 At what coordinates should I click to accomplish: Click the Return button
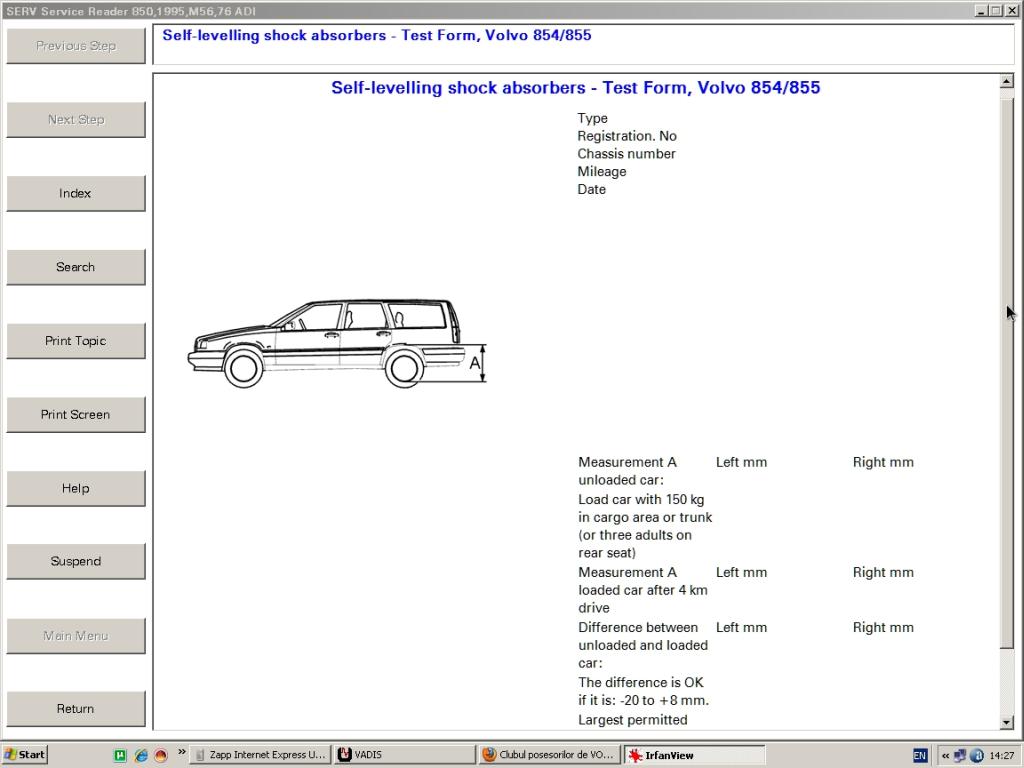(76, 709)
